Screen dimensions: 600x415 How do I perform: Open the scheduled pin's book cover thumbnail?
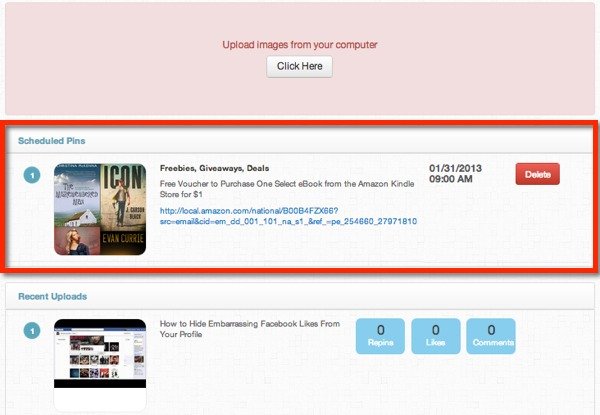point(100,209)
